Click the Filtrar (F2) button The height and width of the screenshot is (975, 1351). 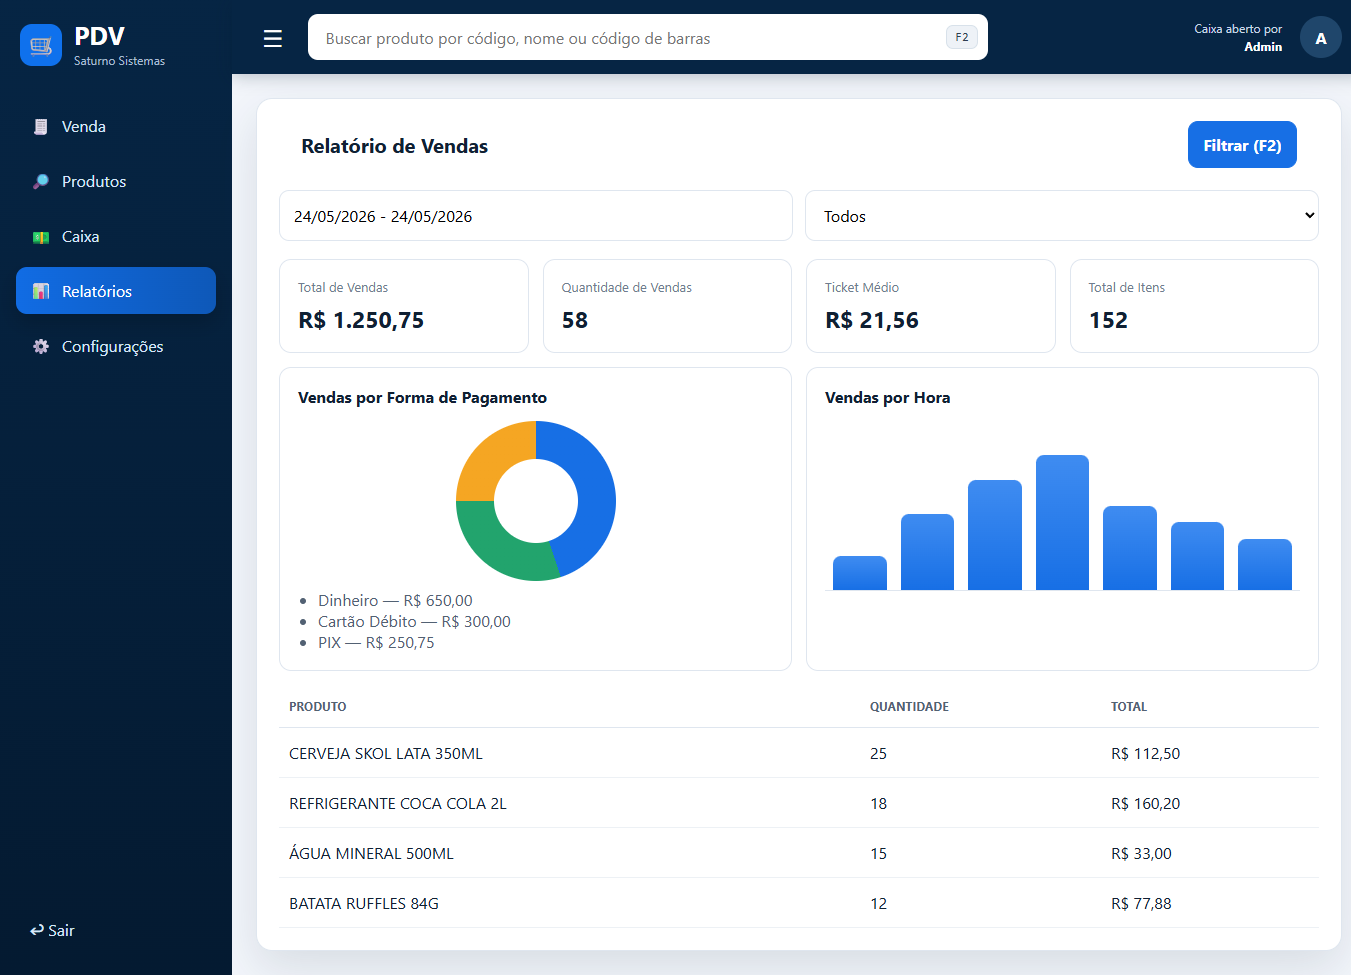coord(1242,145)
